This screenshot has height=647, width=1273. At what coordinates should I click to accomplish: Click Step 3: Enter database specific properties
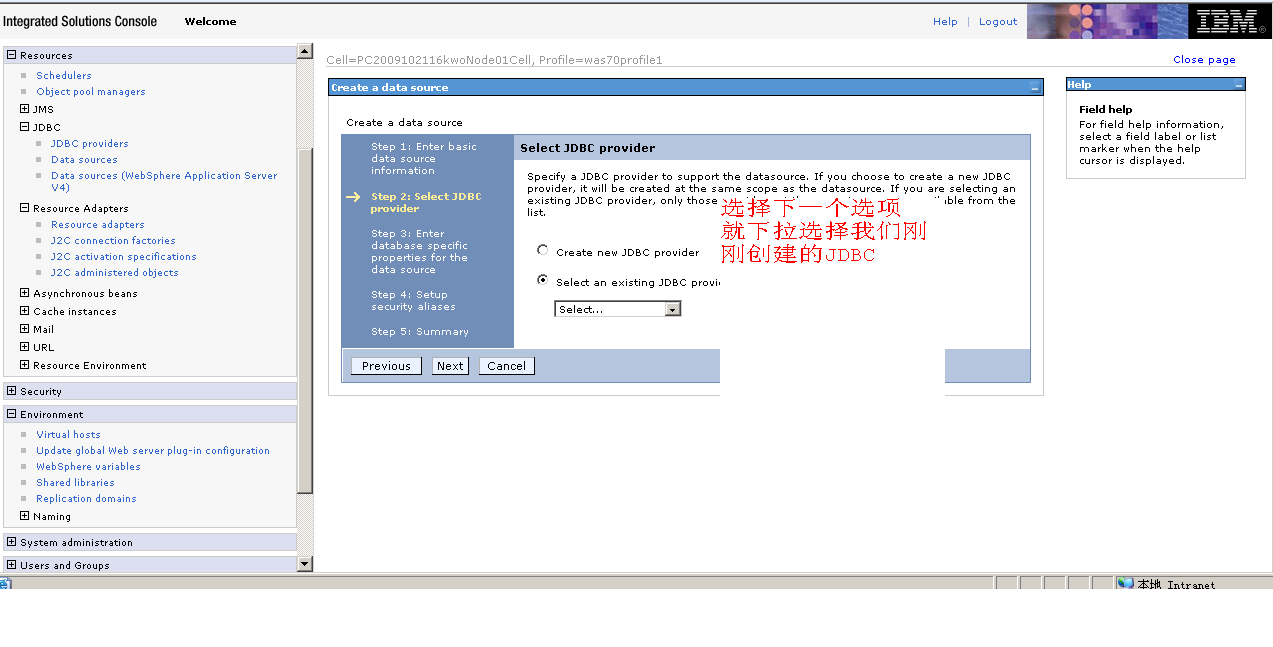pos(419,252)
